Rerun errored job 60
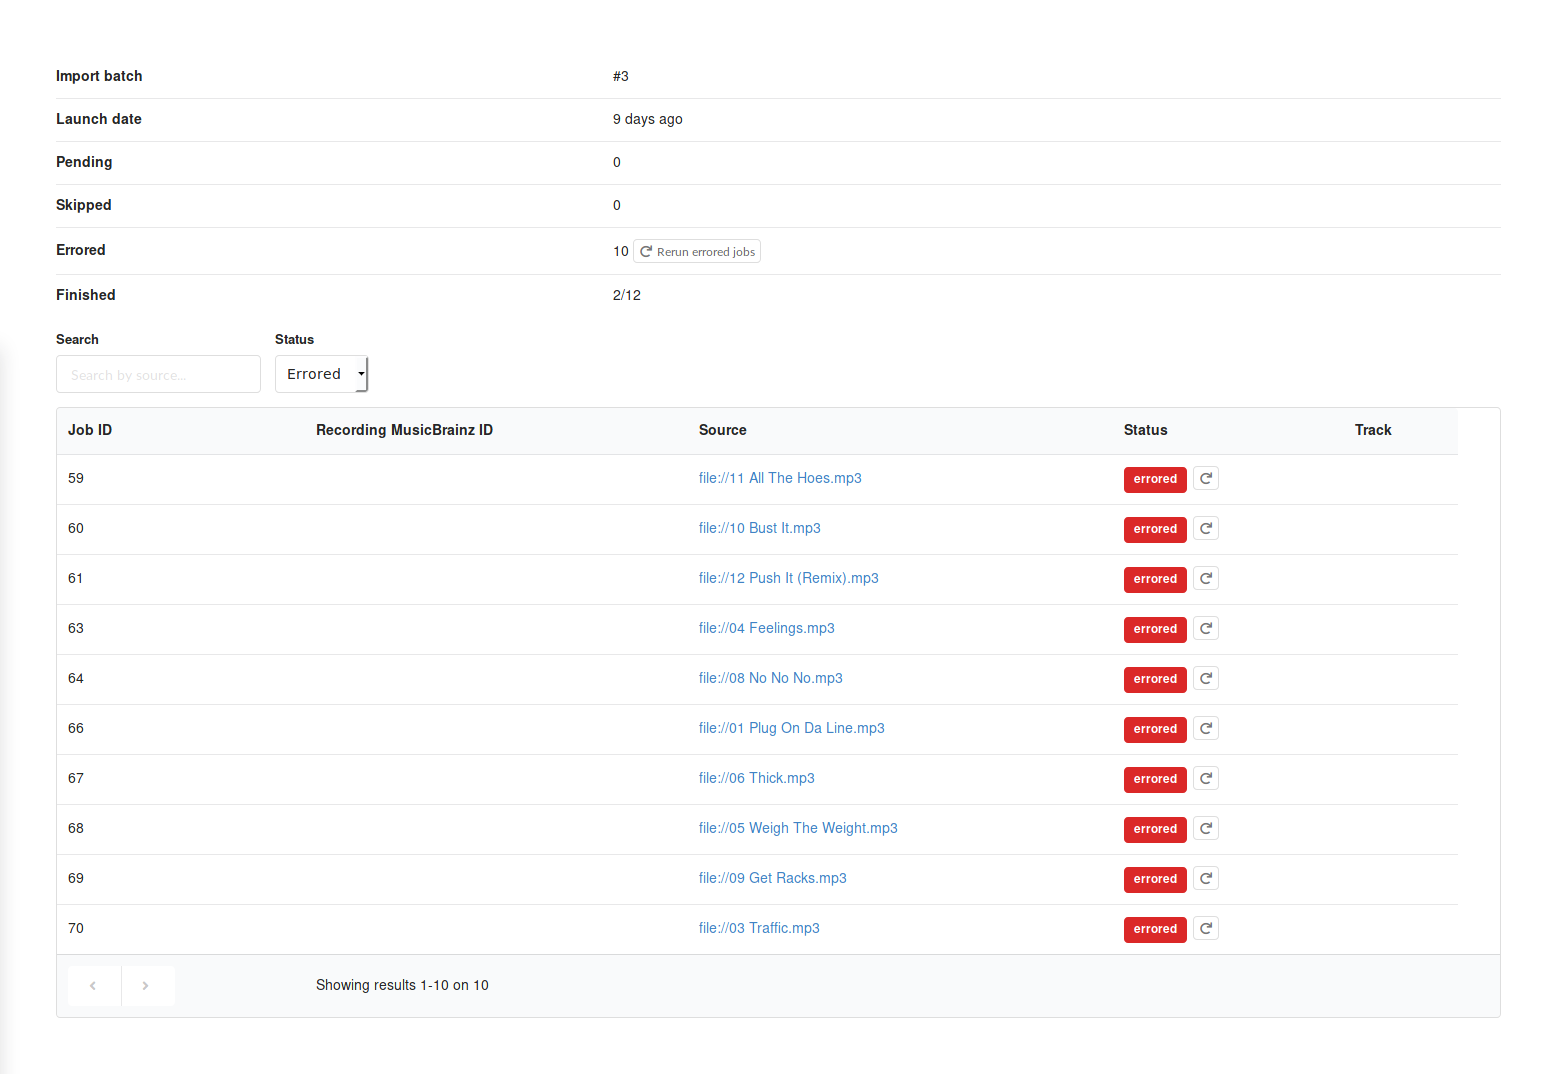 pyautogui.click(x=1206, y=528)
